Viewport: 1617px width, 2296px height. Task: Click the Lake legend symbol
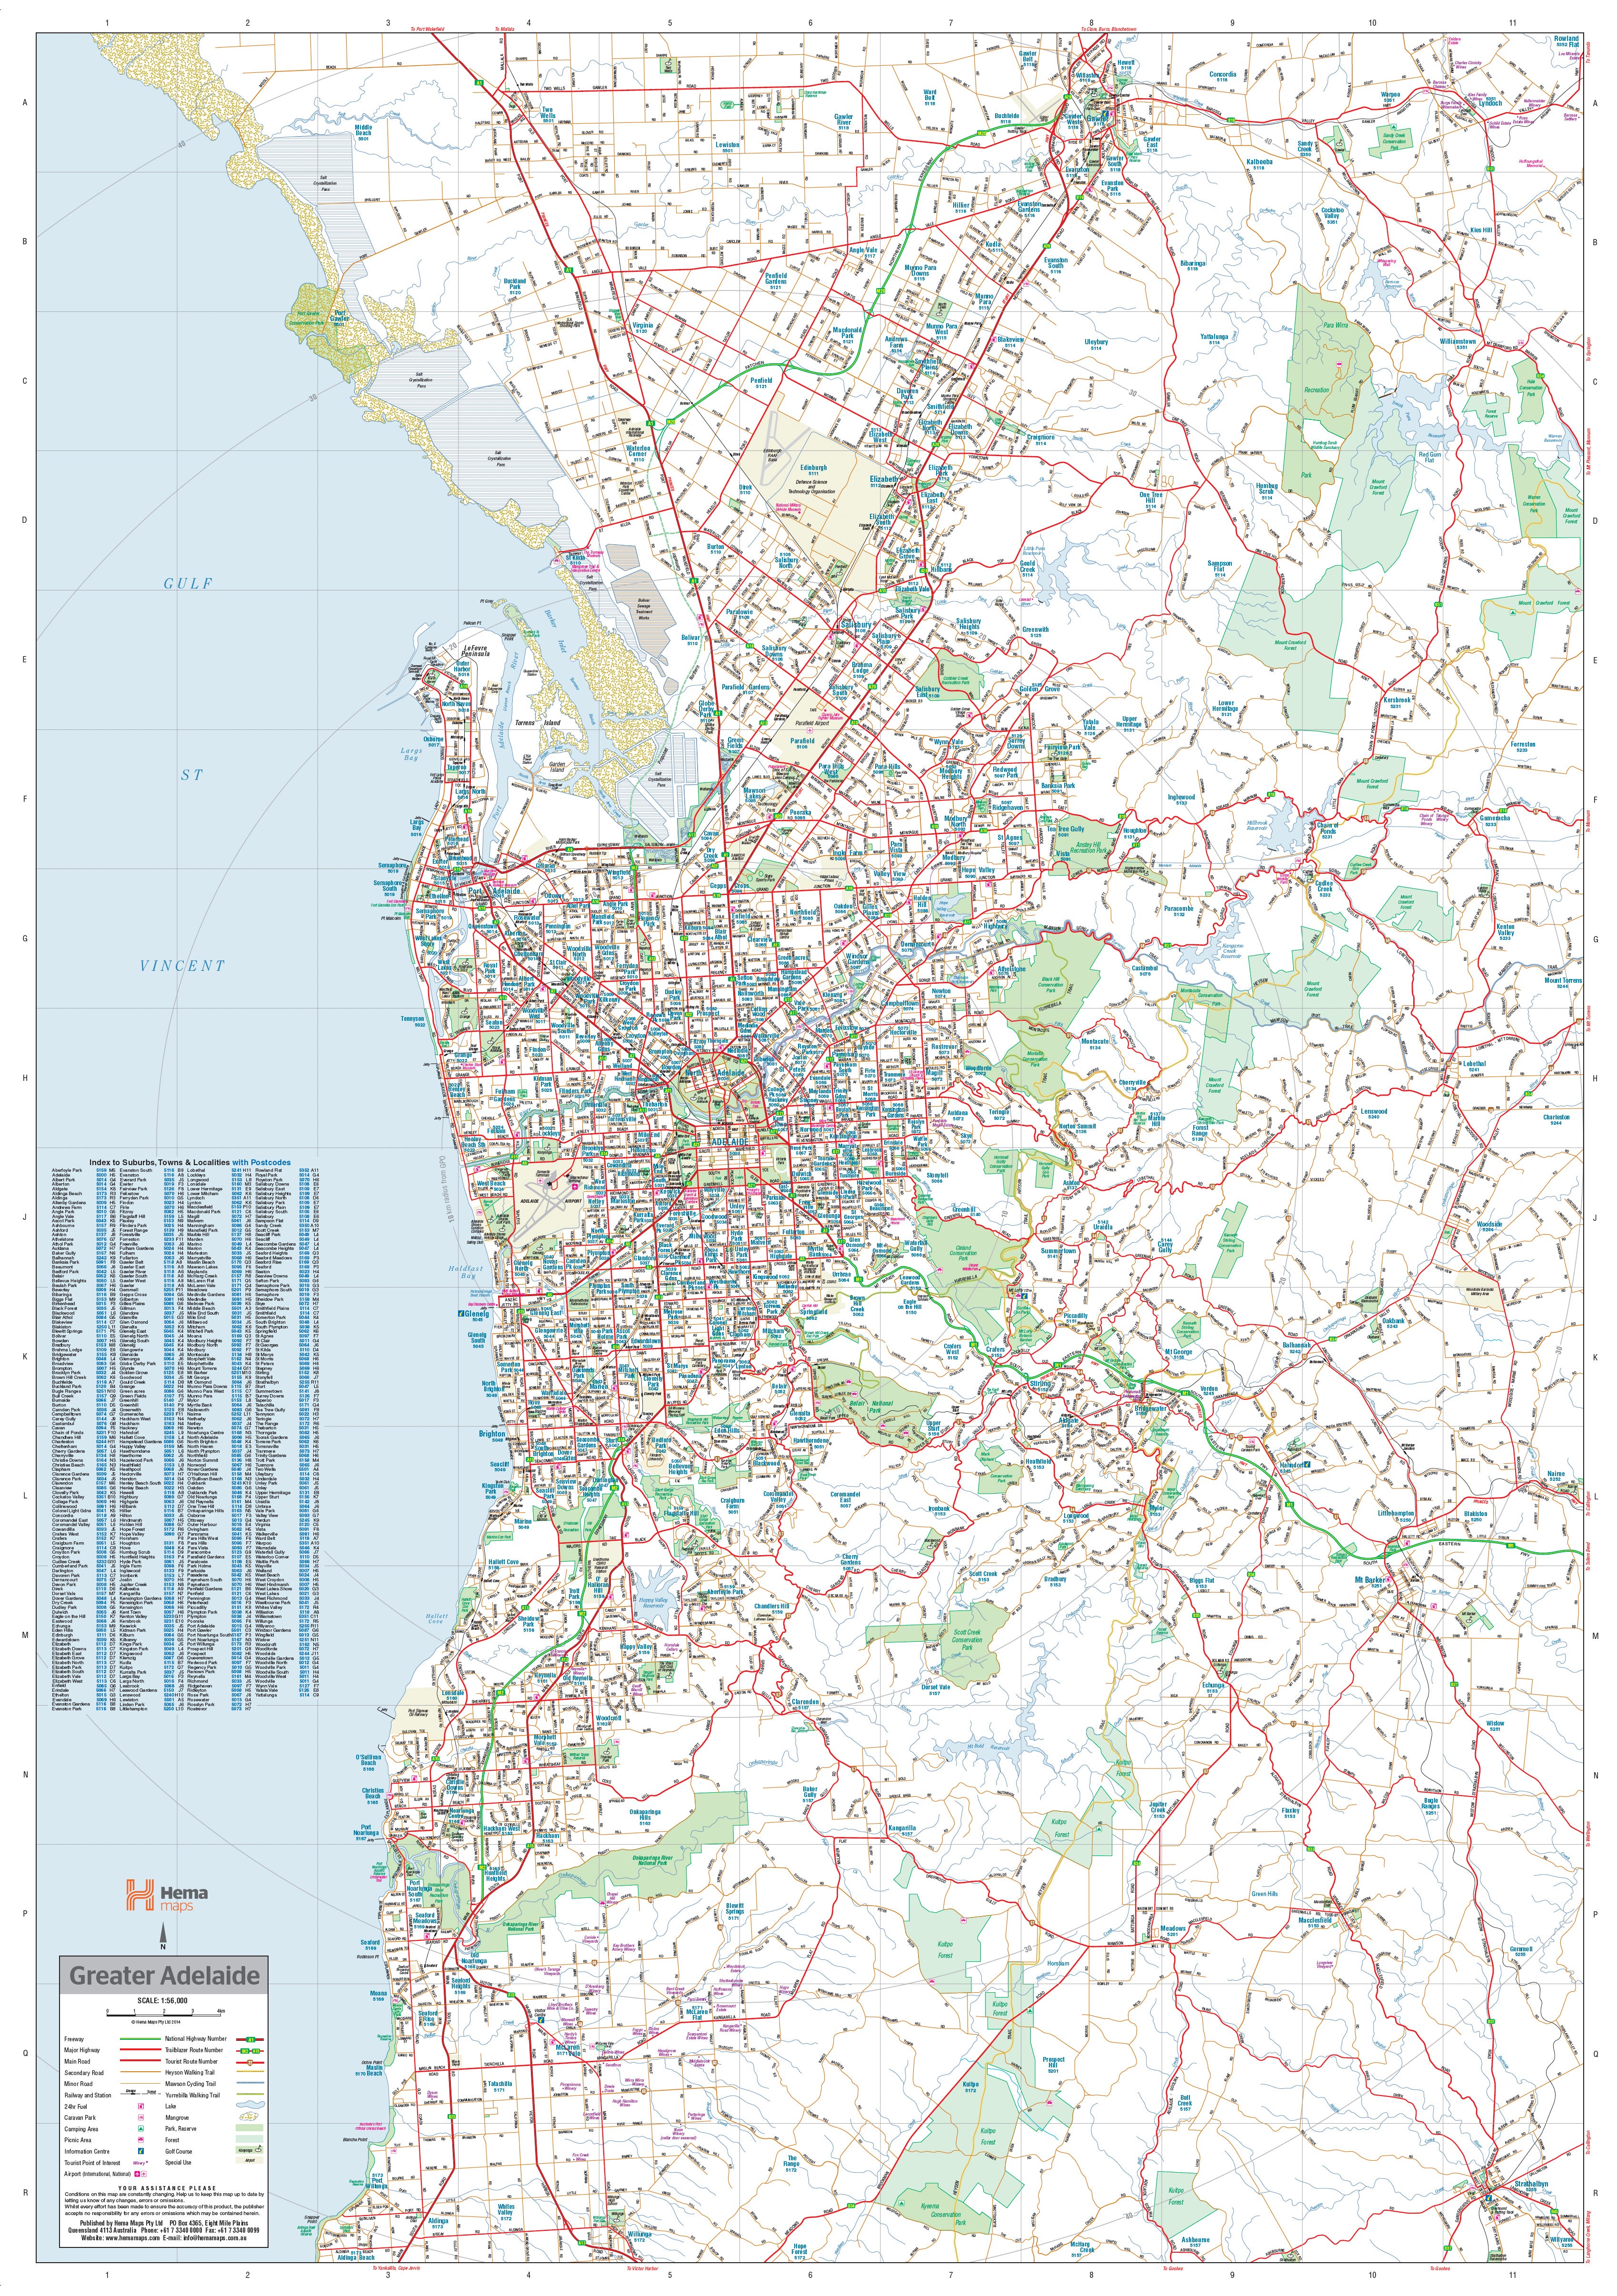(250, 2105)
